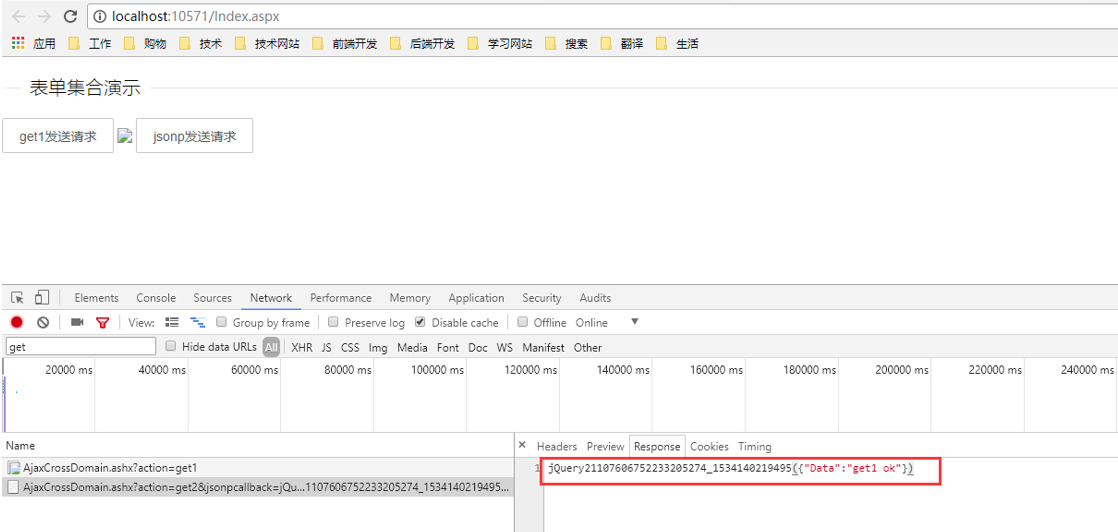Switch to large request rows view
The height and width of the screenshot is (532, 1118).
click(x=172, y=322)
